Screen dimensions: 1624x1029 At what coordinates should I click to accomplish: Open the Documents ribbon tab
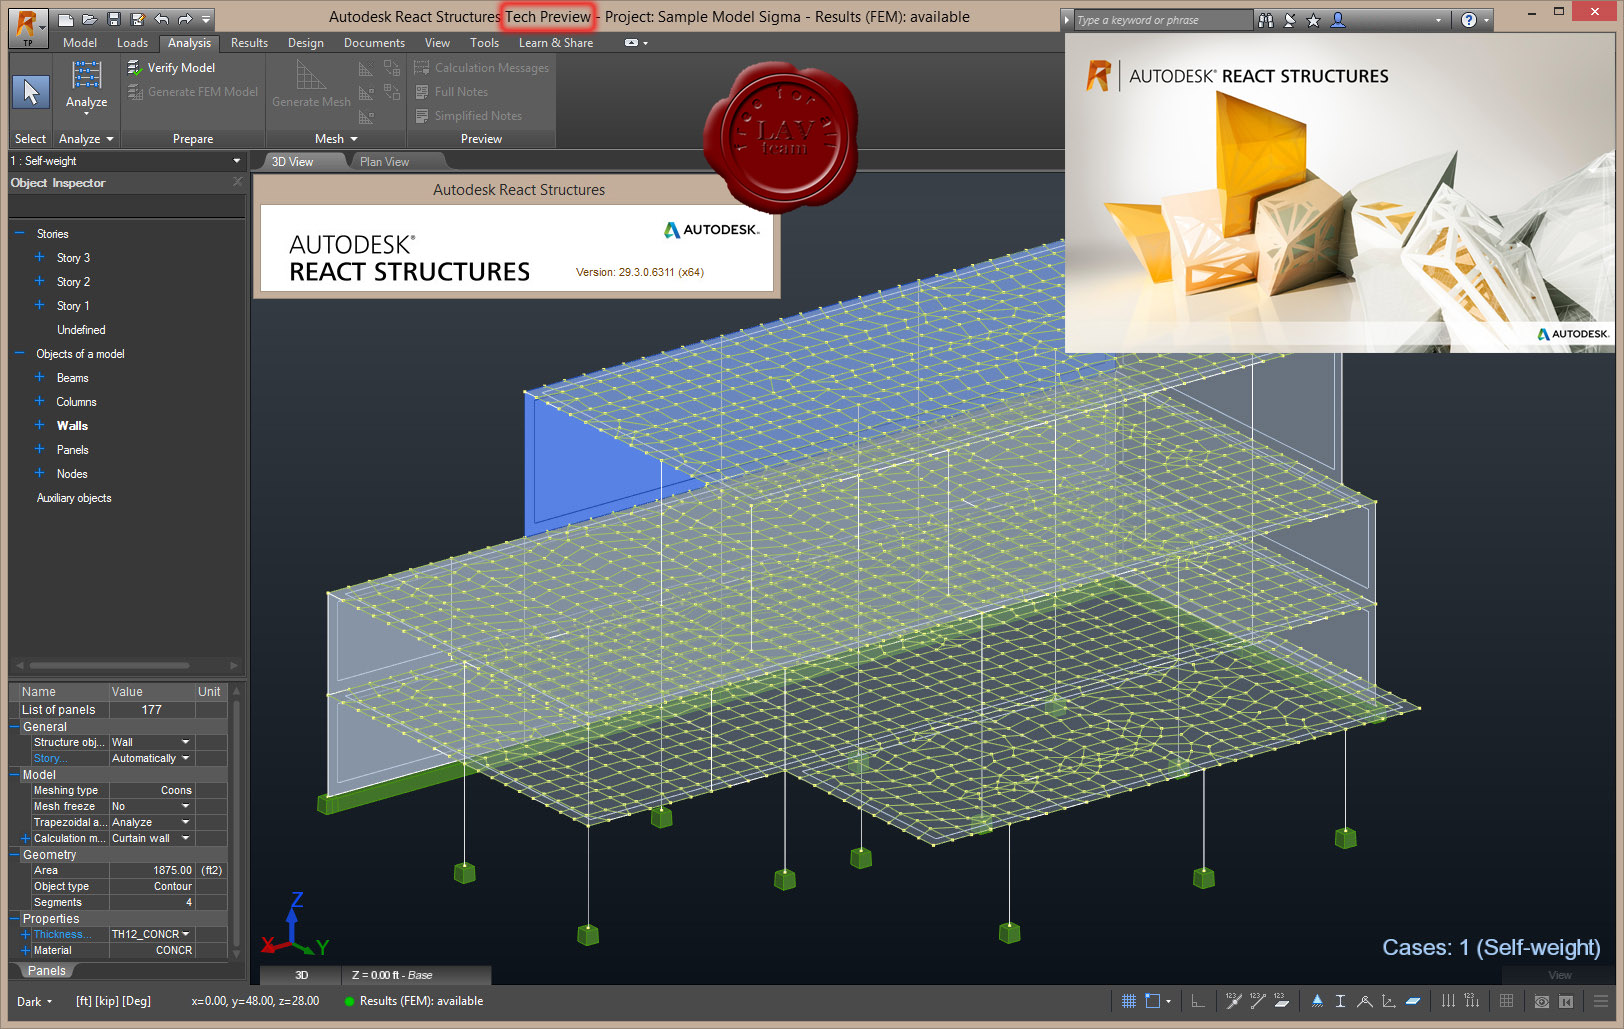click(374, 43)
